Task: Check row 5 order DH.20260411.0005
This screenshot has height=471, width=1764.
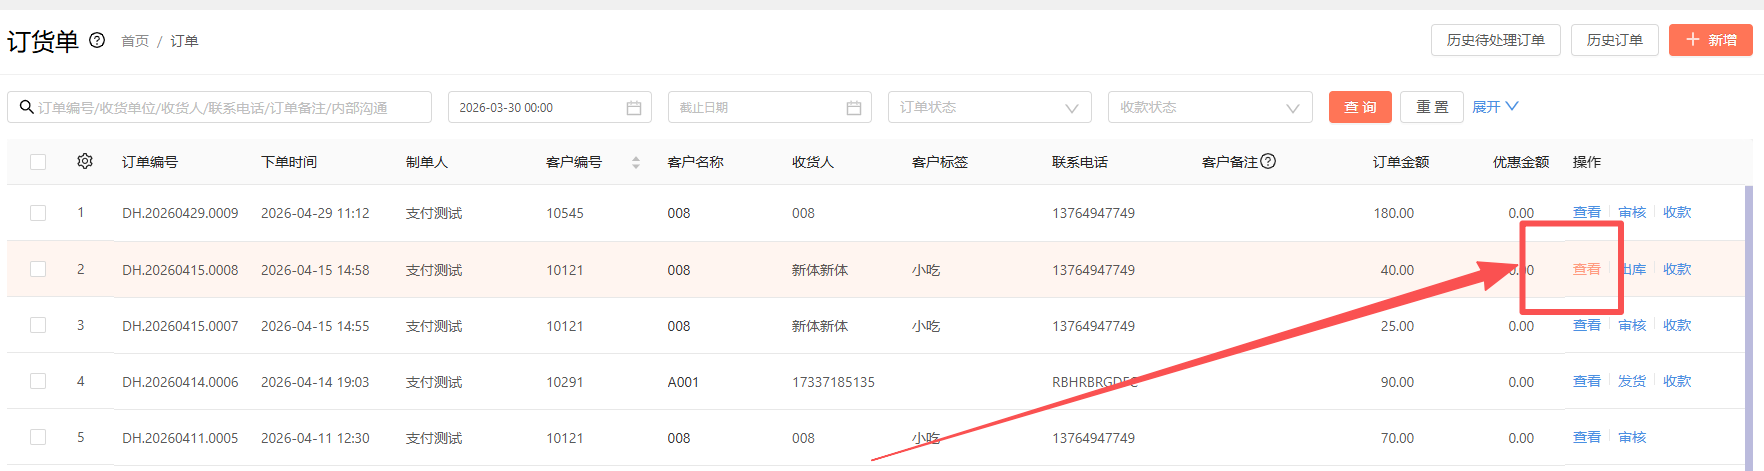Action: [x=38, y=437]
